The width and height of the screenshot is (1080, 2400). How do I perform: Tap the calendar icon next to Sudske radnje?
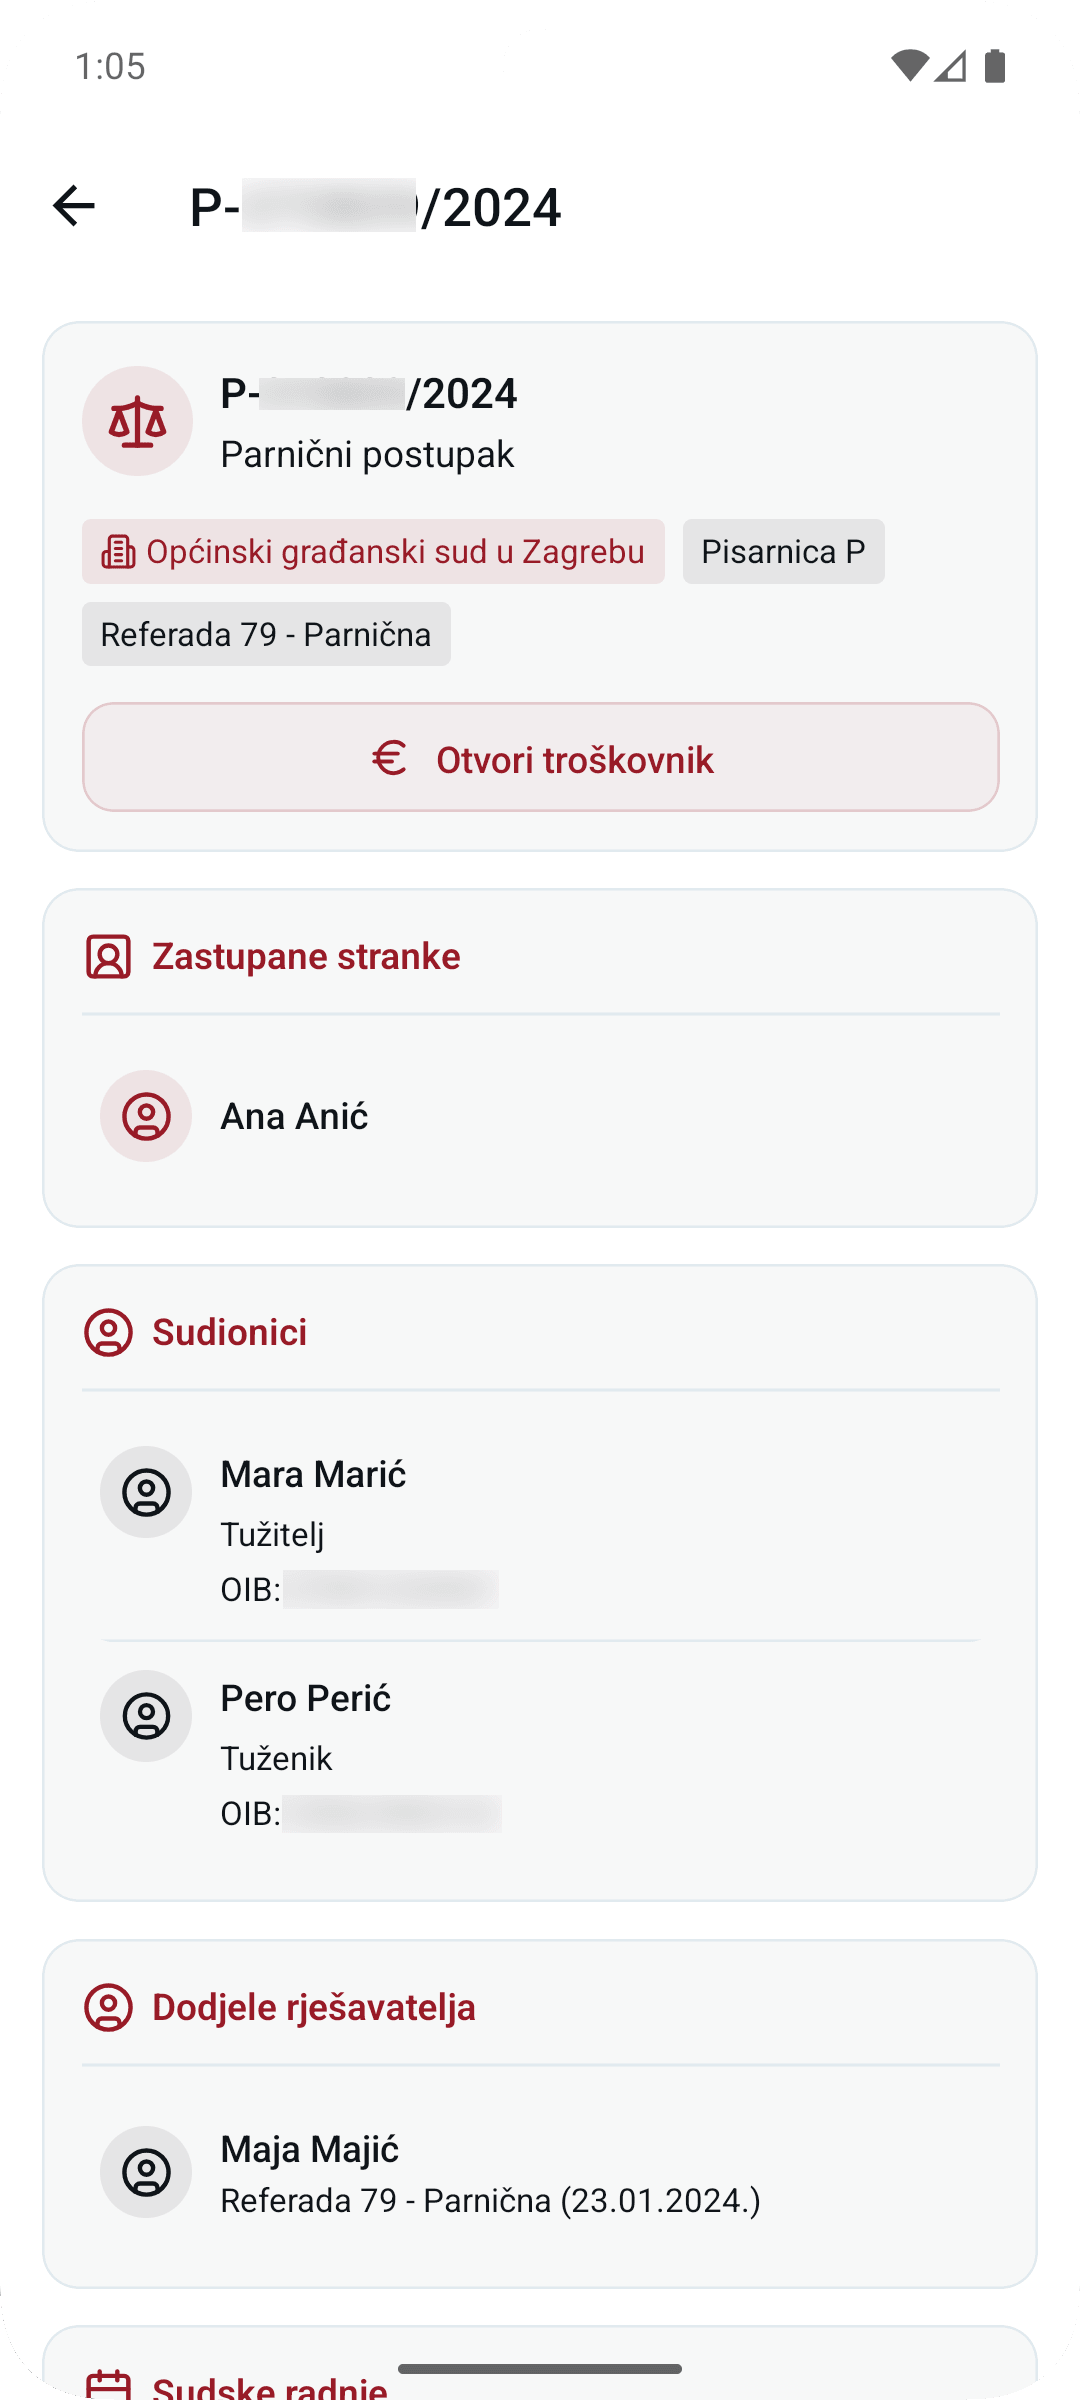coord(108,2386)
